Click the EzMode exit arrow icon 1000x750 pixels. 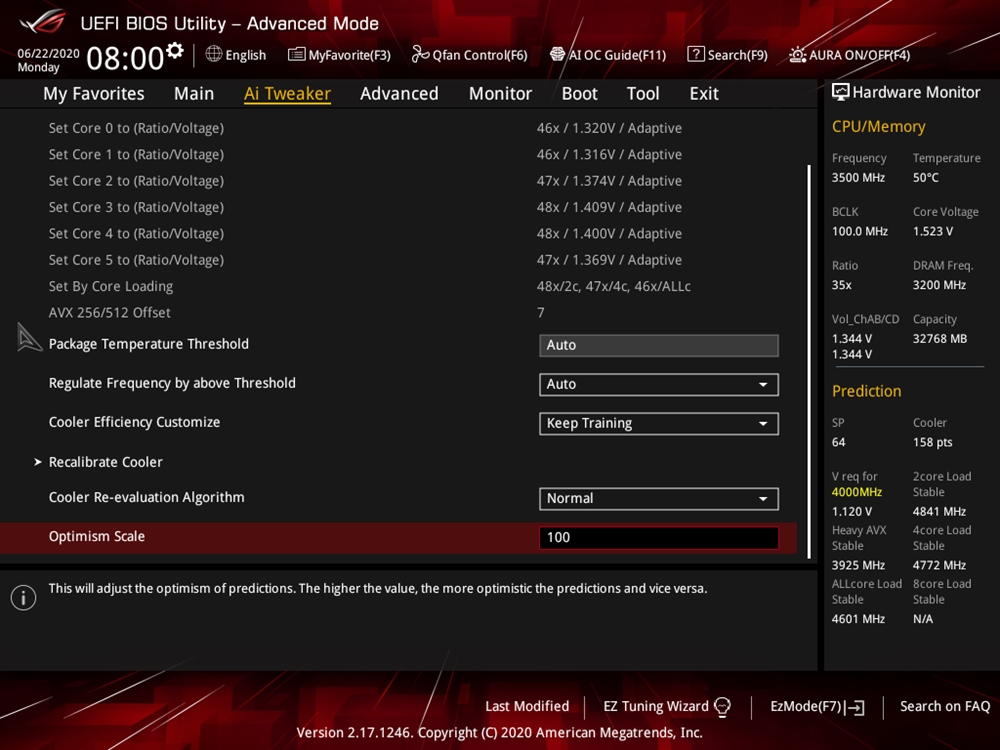[855, 707]
